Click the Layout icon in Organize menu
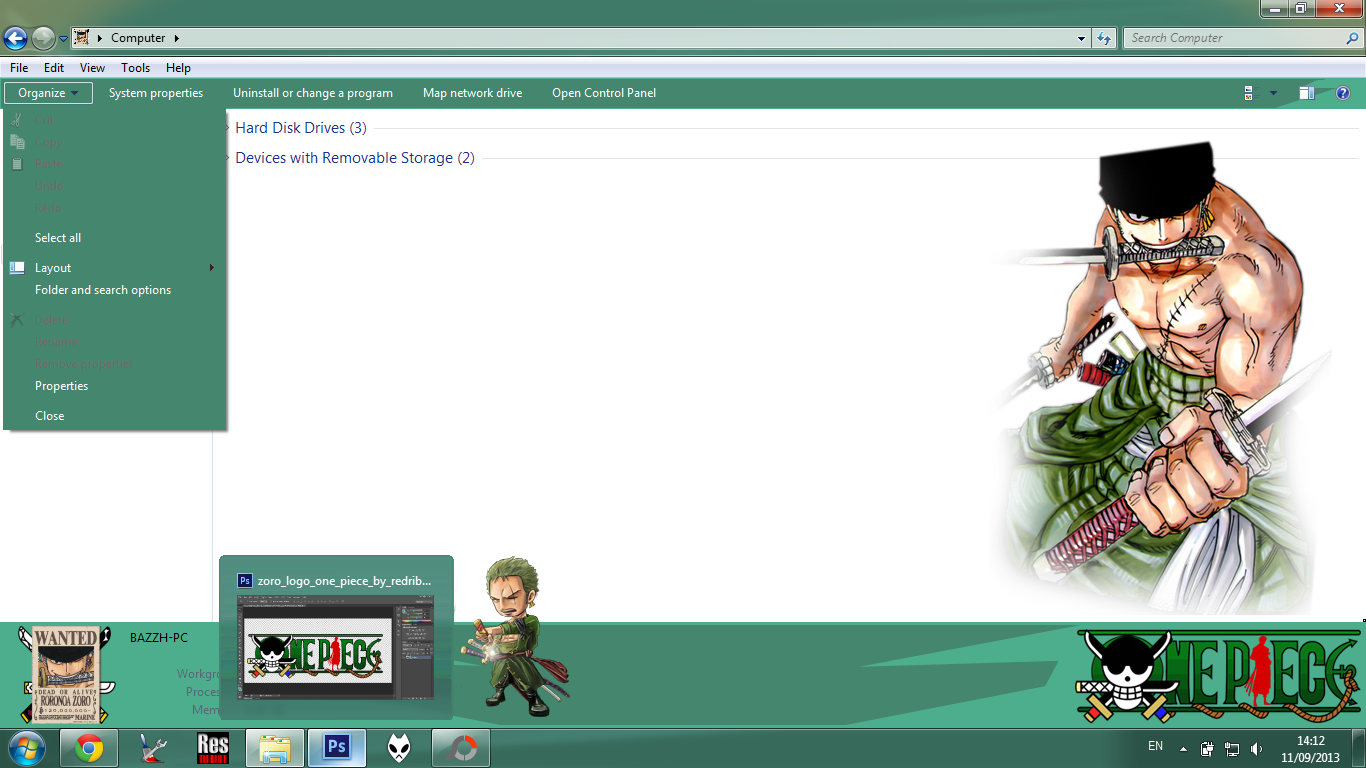Image resolution: width=1366 pixels, height=768 pixels. click(17, 268)
